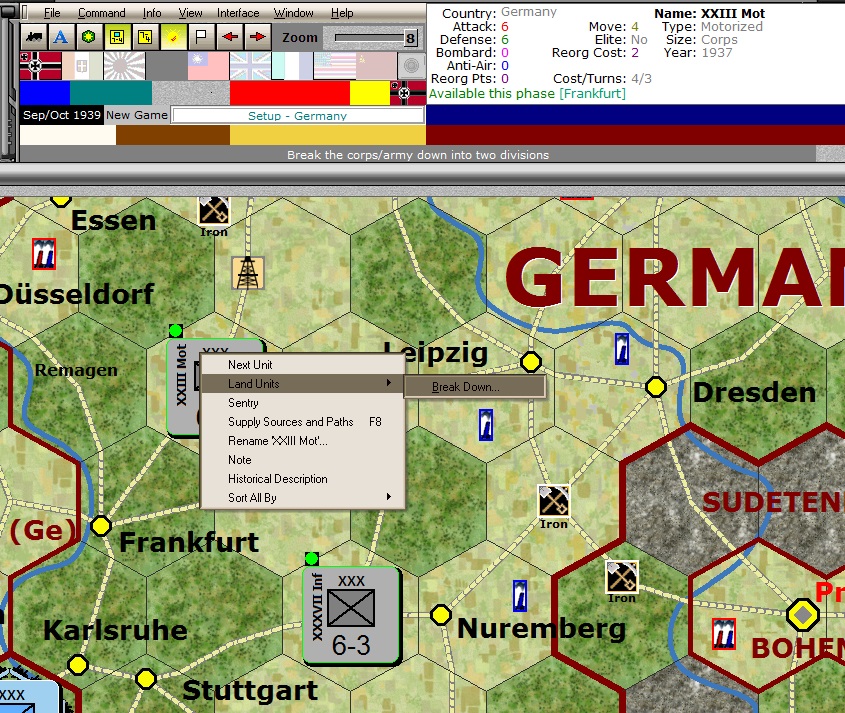Click the brown bar segment
This screenshot has width=845, height=713.
[173, 135]
